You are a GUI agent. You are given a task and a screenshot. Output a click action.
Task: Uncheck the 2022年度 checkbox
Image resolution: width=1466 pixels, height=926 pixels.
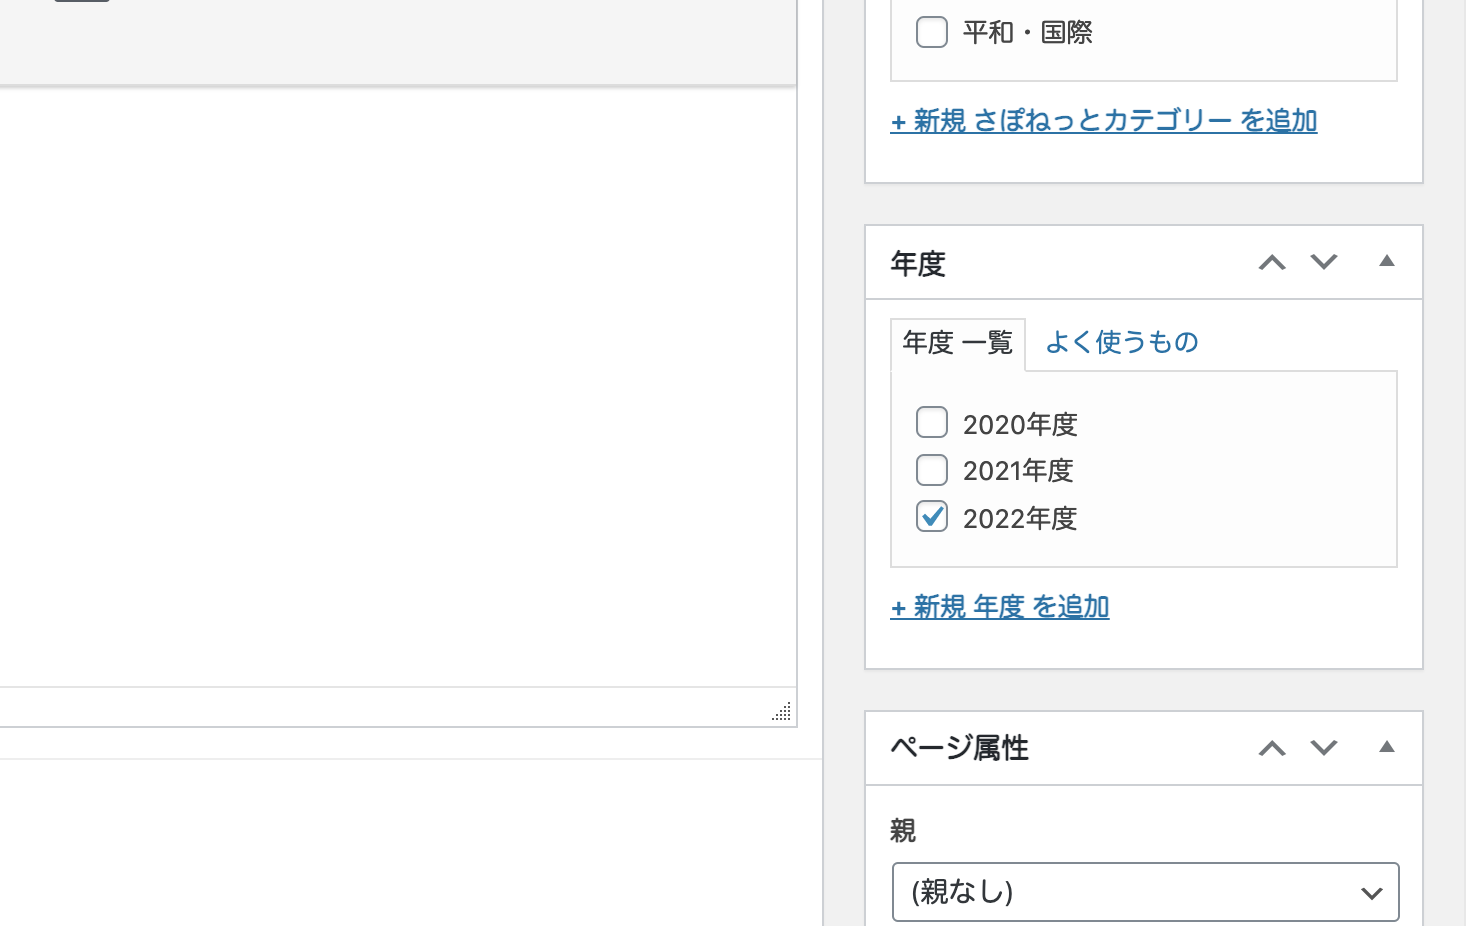(932, 516)
